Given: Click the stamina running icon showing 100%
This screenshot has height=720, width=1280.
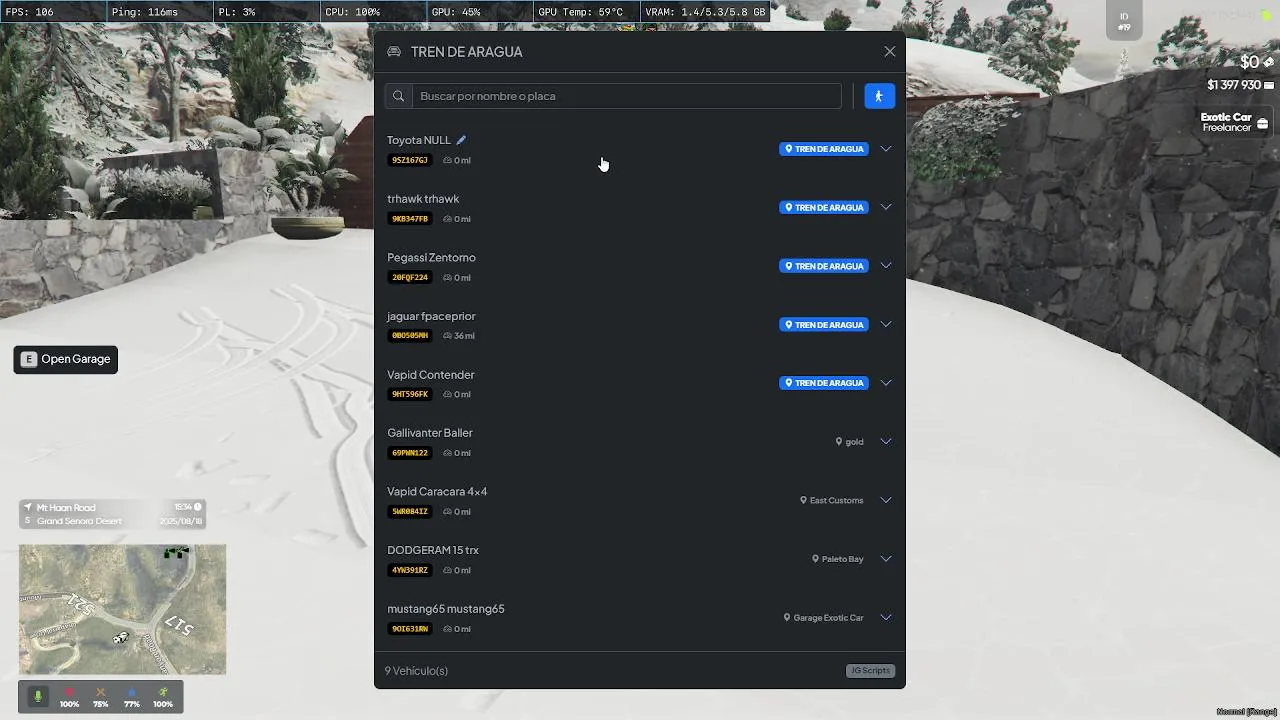Looking at the screenshot, I should click(x=163, y=692).
